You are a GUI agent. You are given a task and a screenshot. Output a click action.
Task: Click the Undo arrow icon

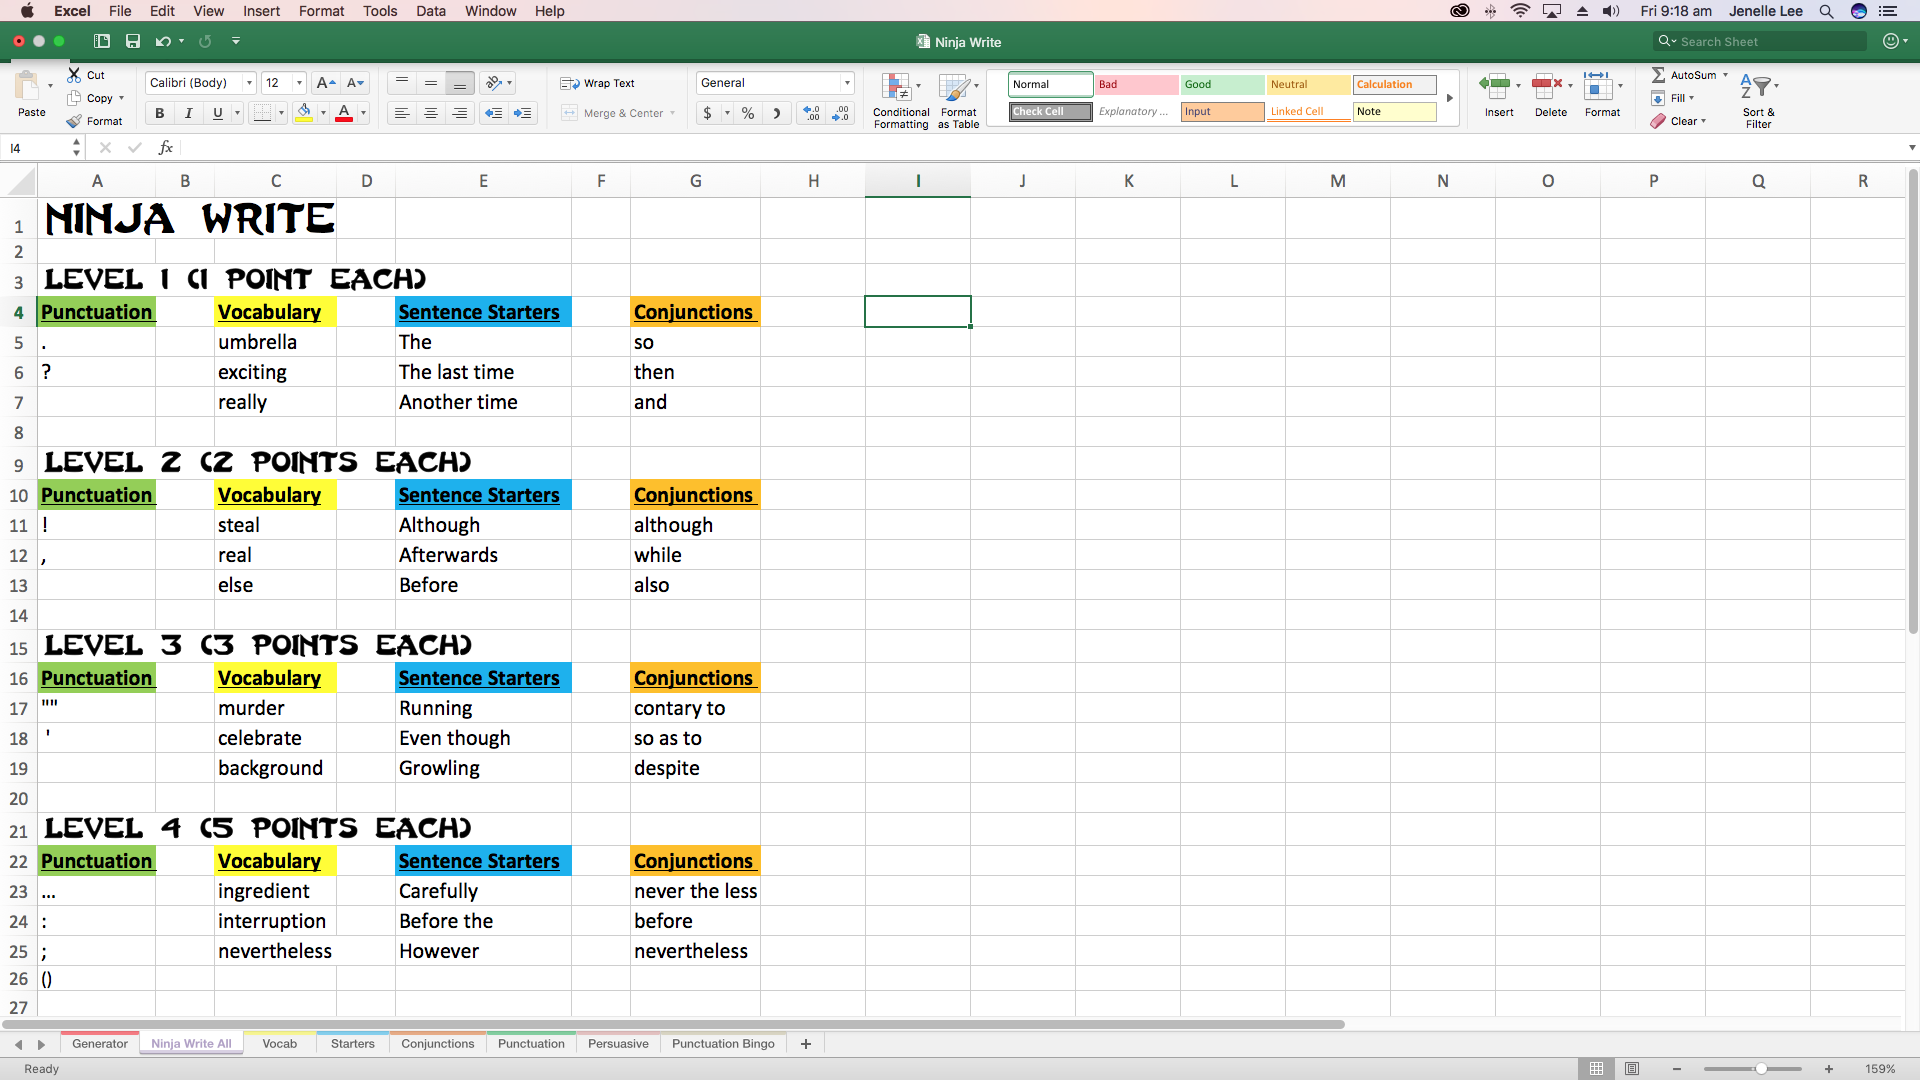(163, 41)
